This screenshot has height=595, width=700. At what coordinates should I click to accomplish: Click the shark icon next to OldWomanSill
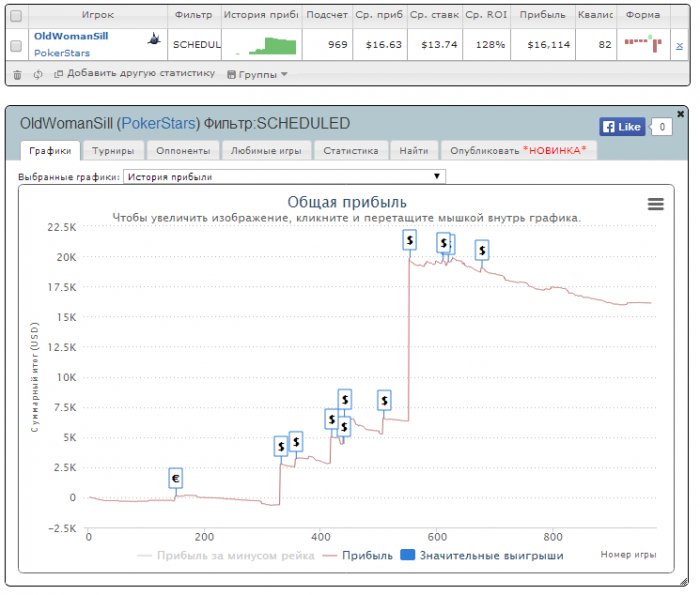pos(155,38)
